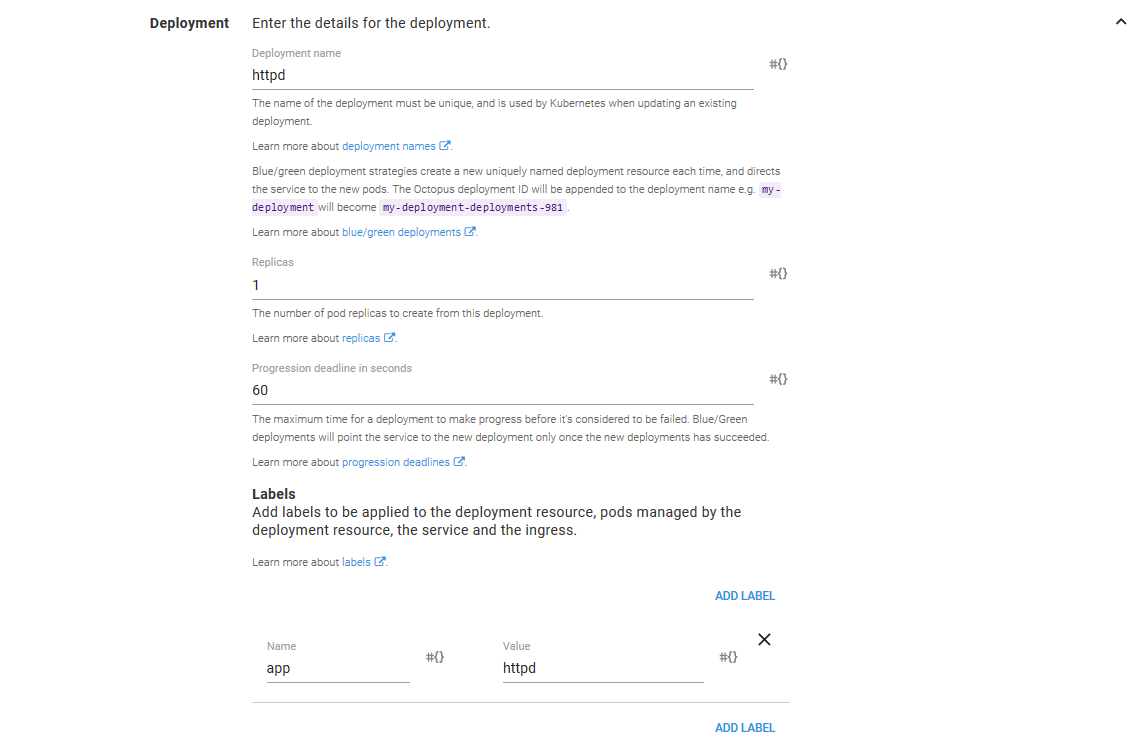
Task: Edit the Progression deadline in seconds field
Action: [502, 390]
